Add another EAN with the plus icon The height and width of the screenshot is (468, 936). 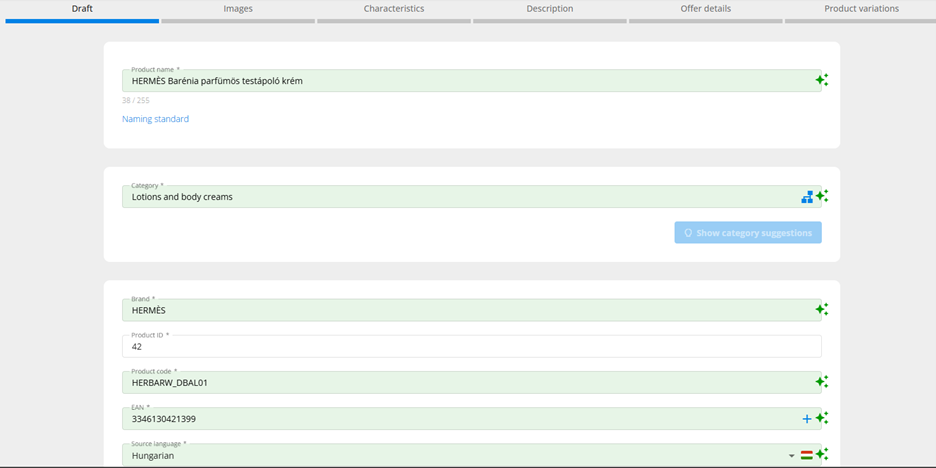pyautogui.click(x=807, y=419)
